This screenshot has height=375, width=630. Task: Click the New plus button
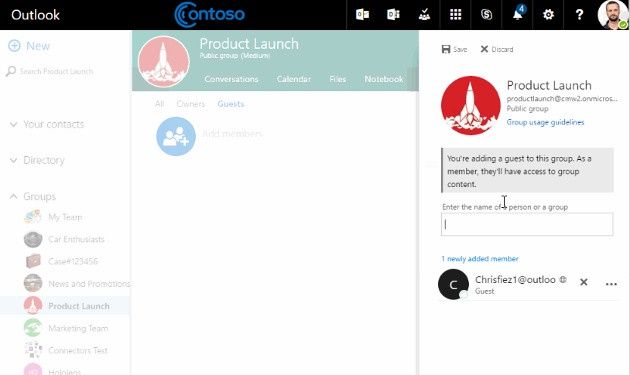point(29,46)
